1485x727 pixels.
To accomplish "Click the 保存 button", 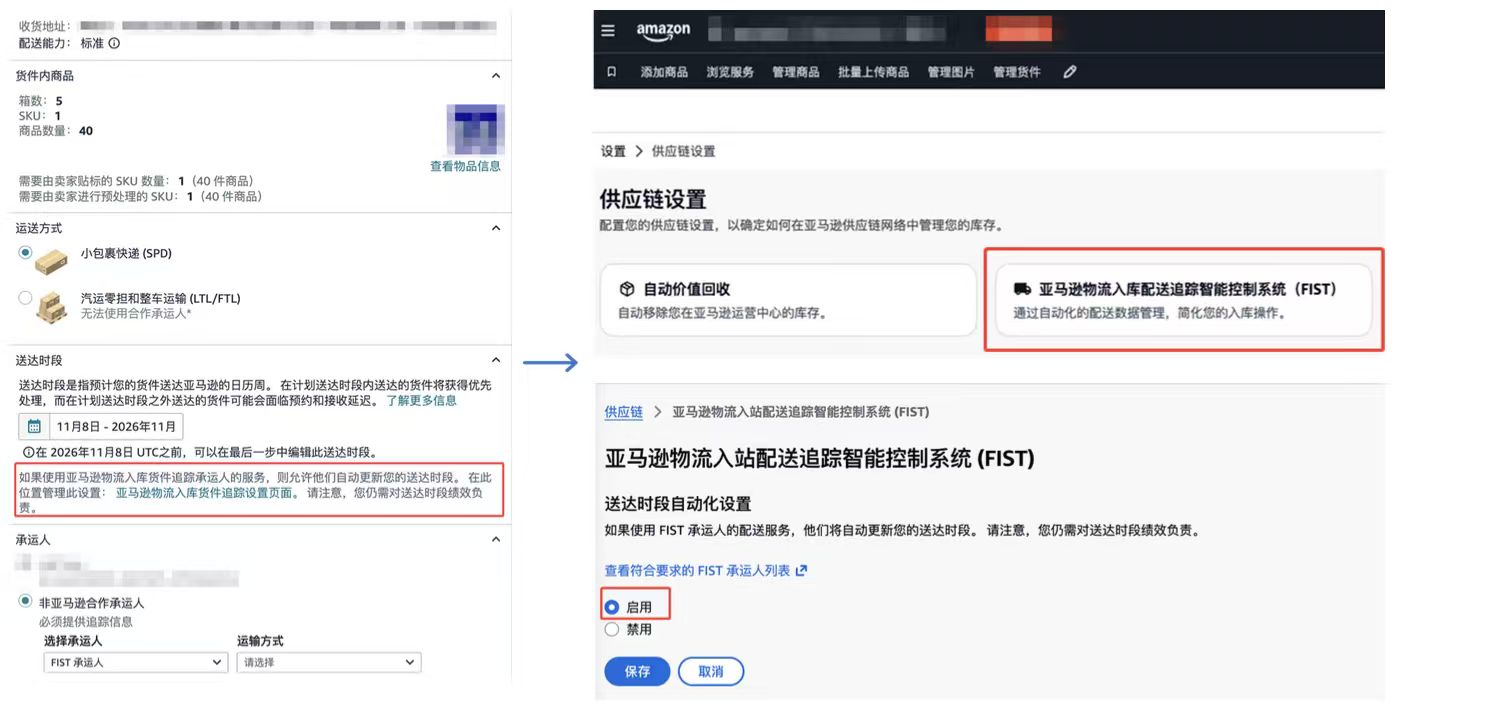I will pyautogui.click(x=637, y=672).
